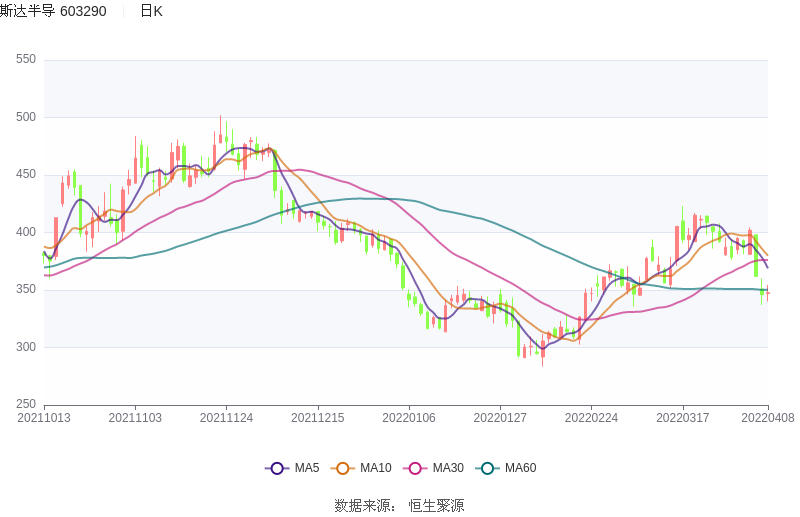The height and width of the screenshot is (517, 800).
Task: Click the 20220408 date axis label
Action: click(x=768, y=418)
